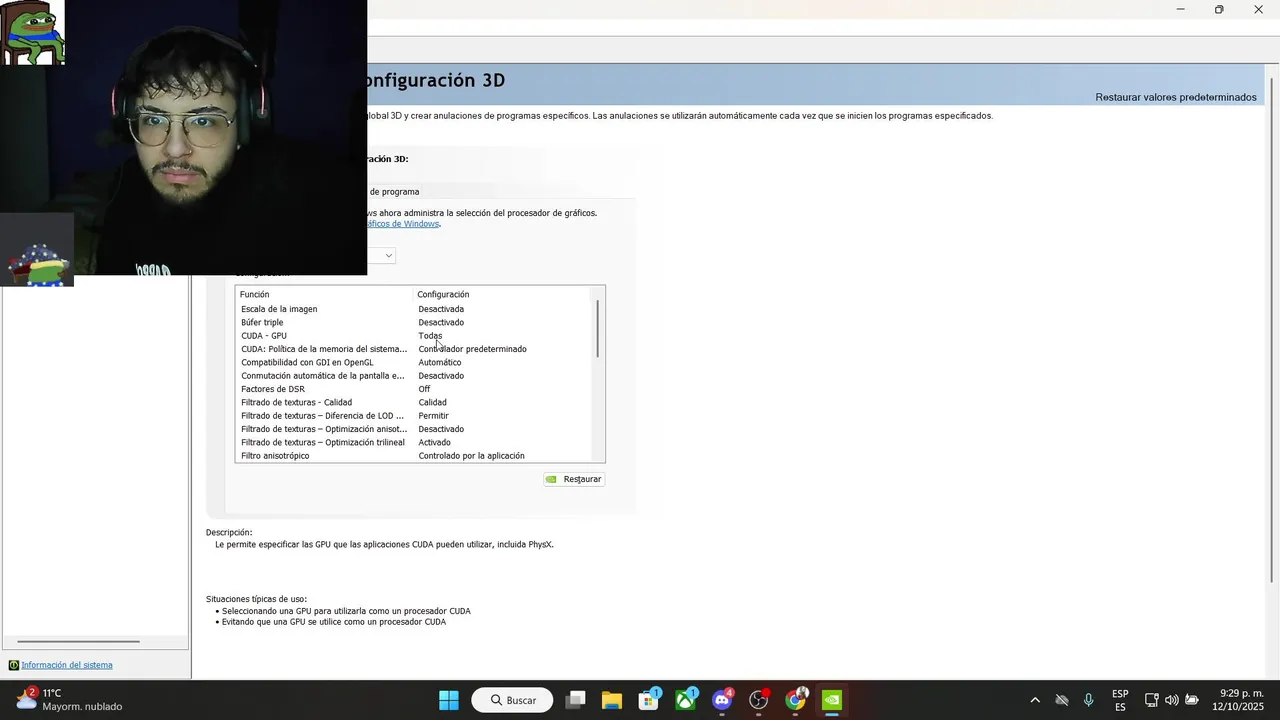Image resolution: width=1280 pixels, height=720 pixels.
Task: Click the left panel horizontal scrollbar
Action: [x=78, y=641]
